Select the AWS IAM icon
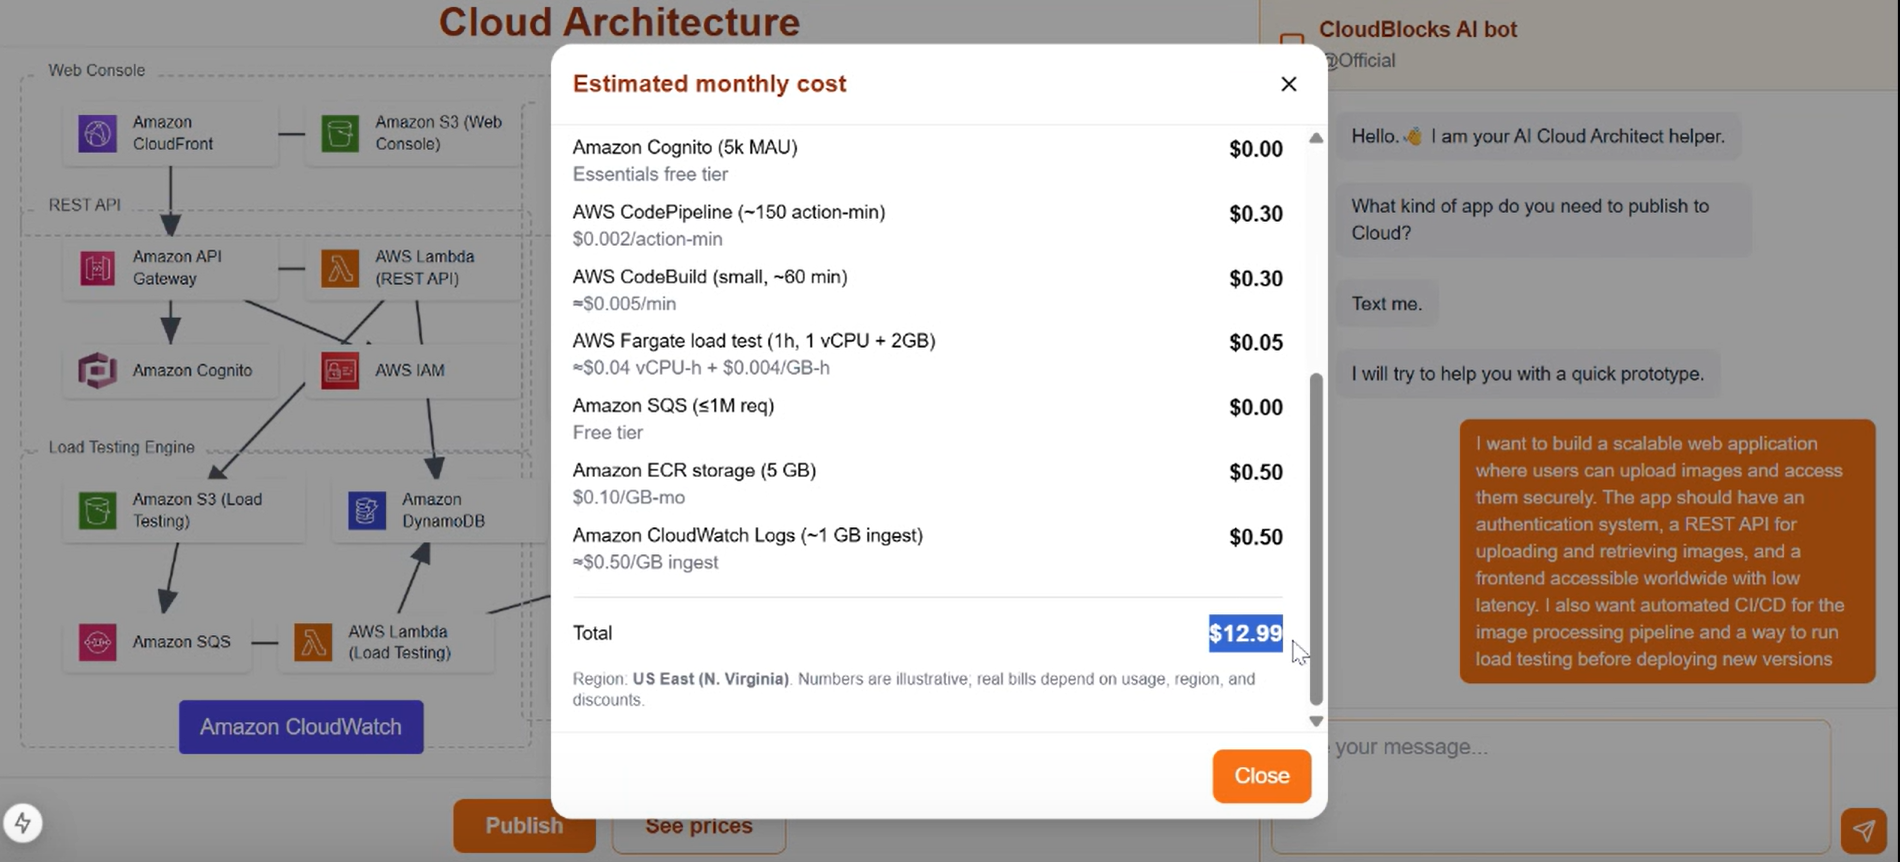The image size is (1900, 862). coord(340,371)
